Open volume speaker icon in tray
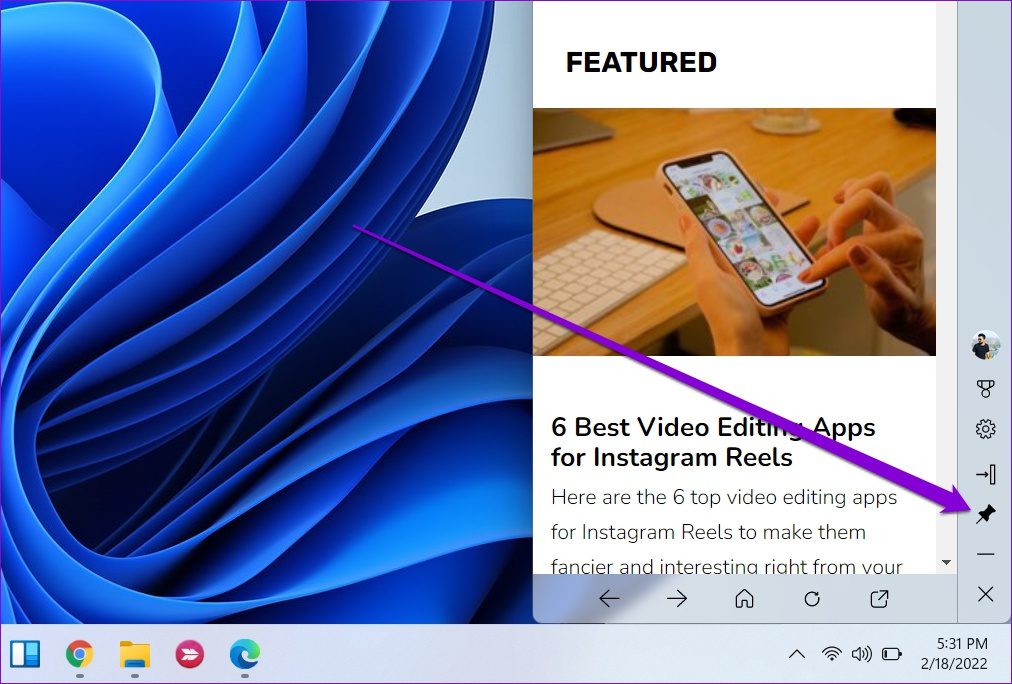Image resolution: width=1012 pixels, height=684 pixels. point(862,654)
